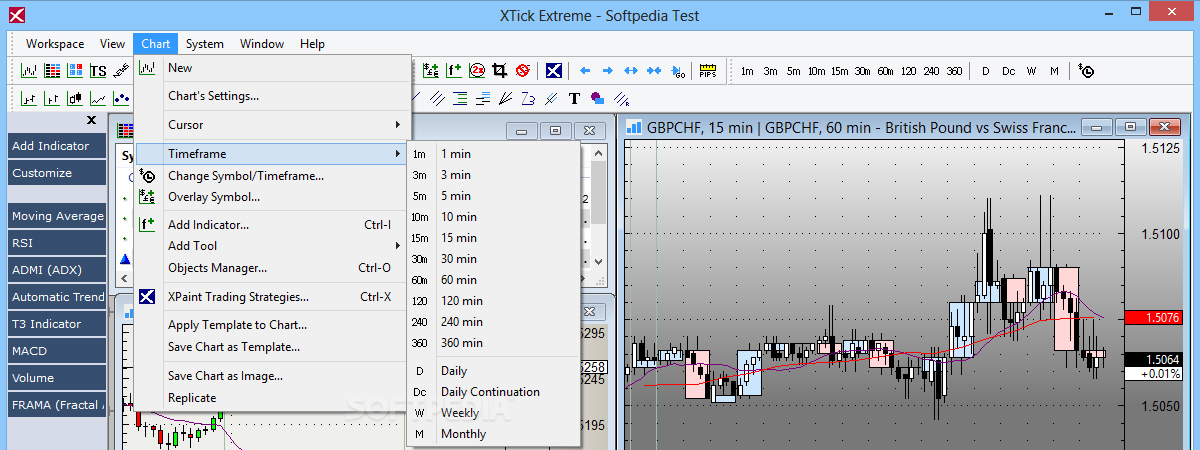Click the RSI sidebar button

point(57,243)
